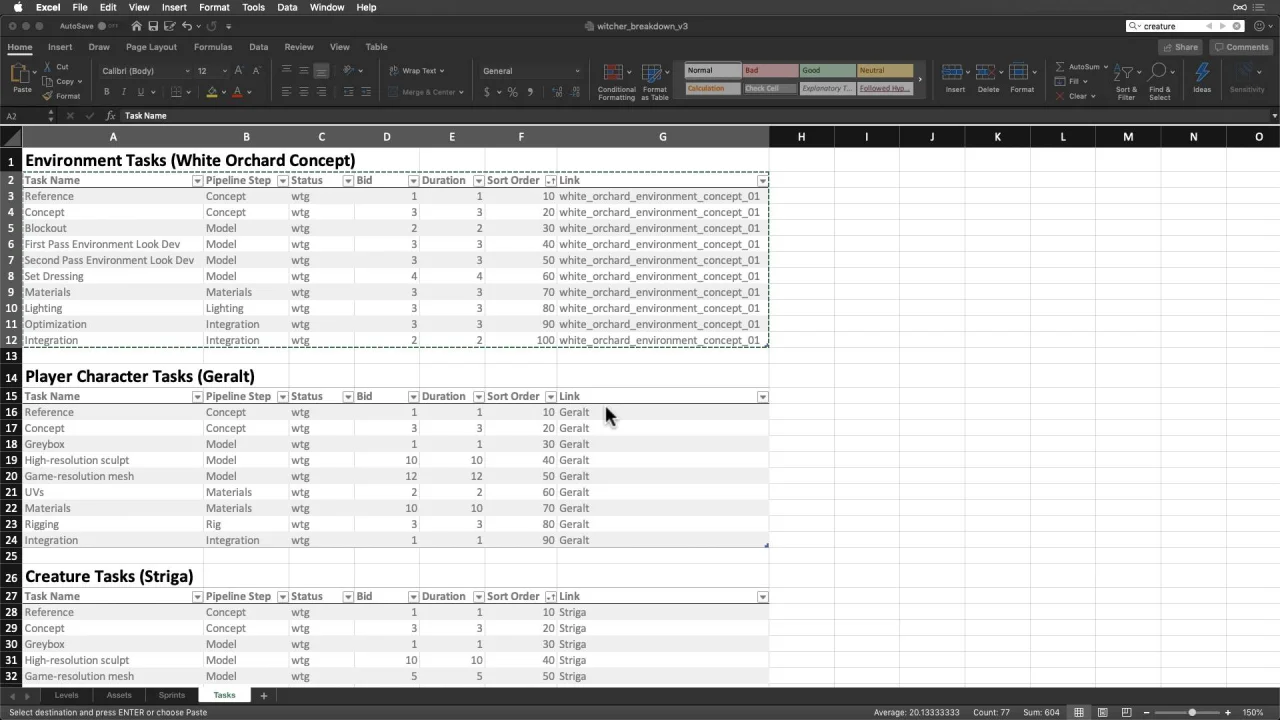Click the Share button
Screen dimensions: 1280x720
(1181, 47)
